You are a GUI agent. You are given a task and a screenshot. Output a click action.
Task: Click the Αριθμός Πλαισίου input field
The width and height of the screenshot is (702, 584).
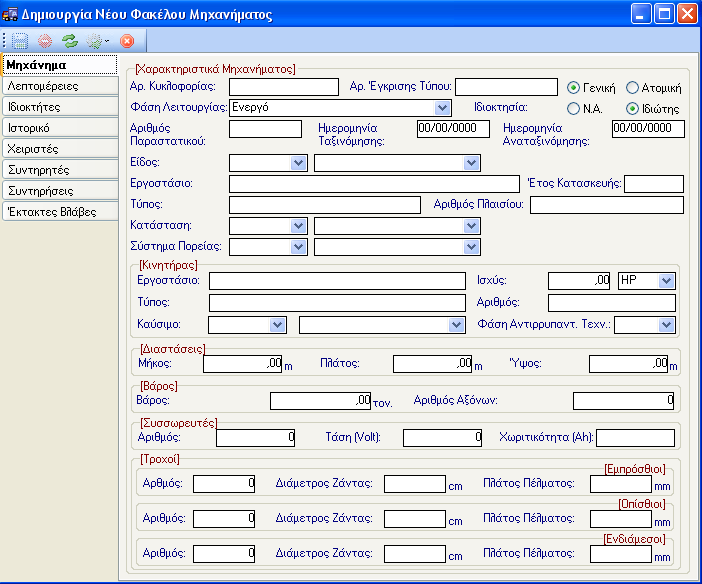607,205
